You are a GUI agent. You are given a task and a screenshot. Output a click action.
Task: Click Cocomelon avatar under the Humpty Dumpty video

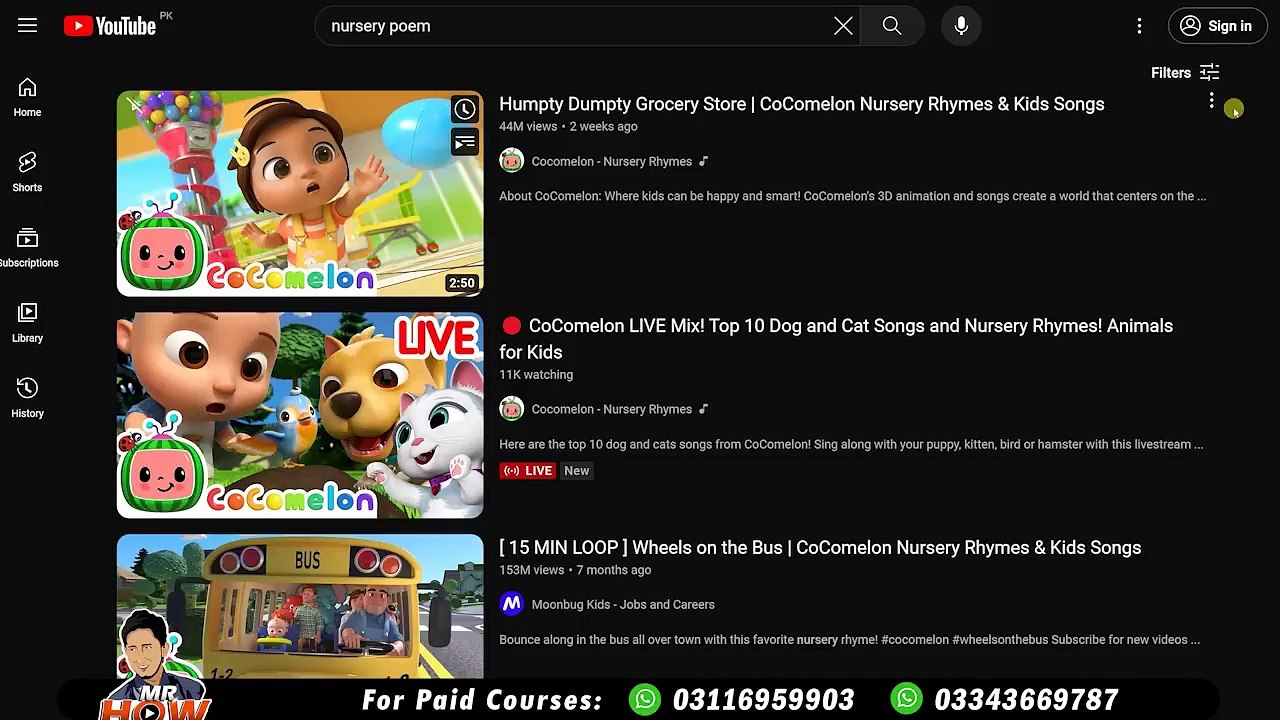tap(511, 161)
